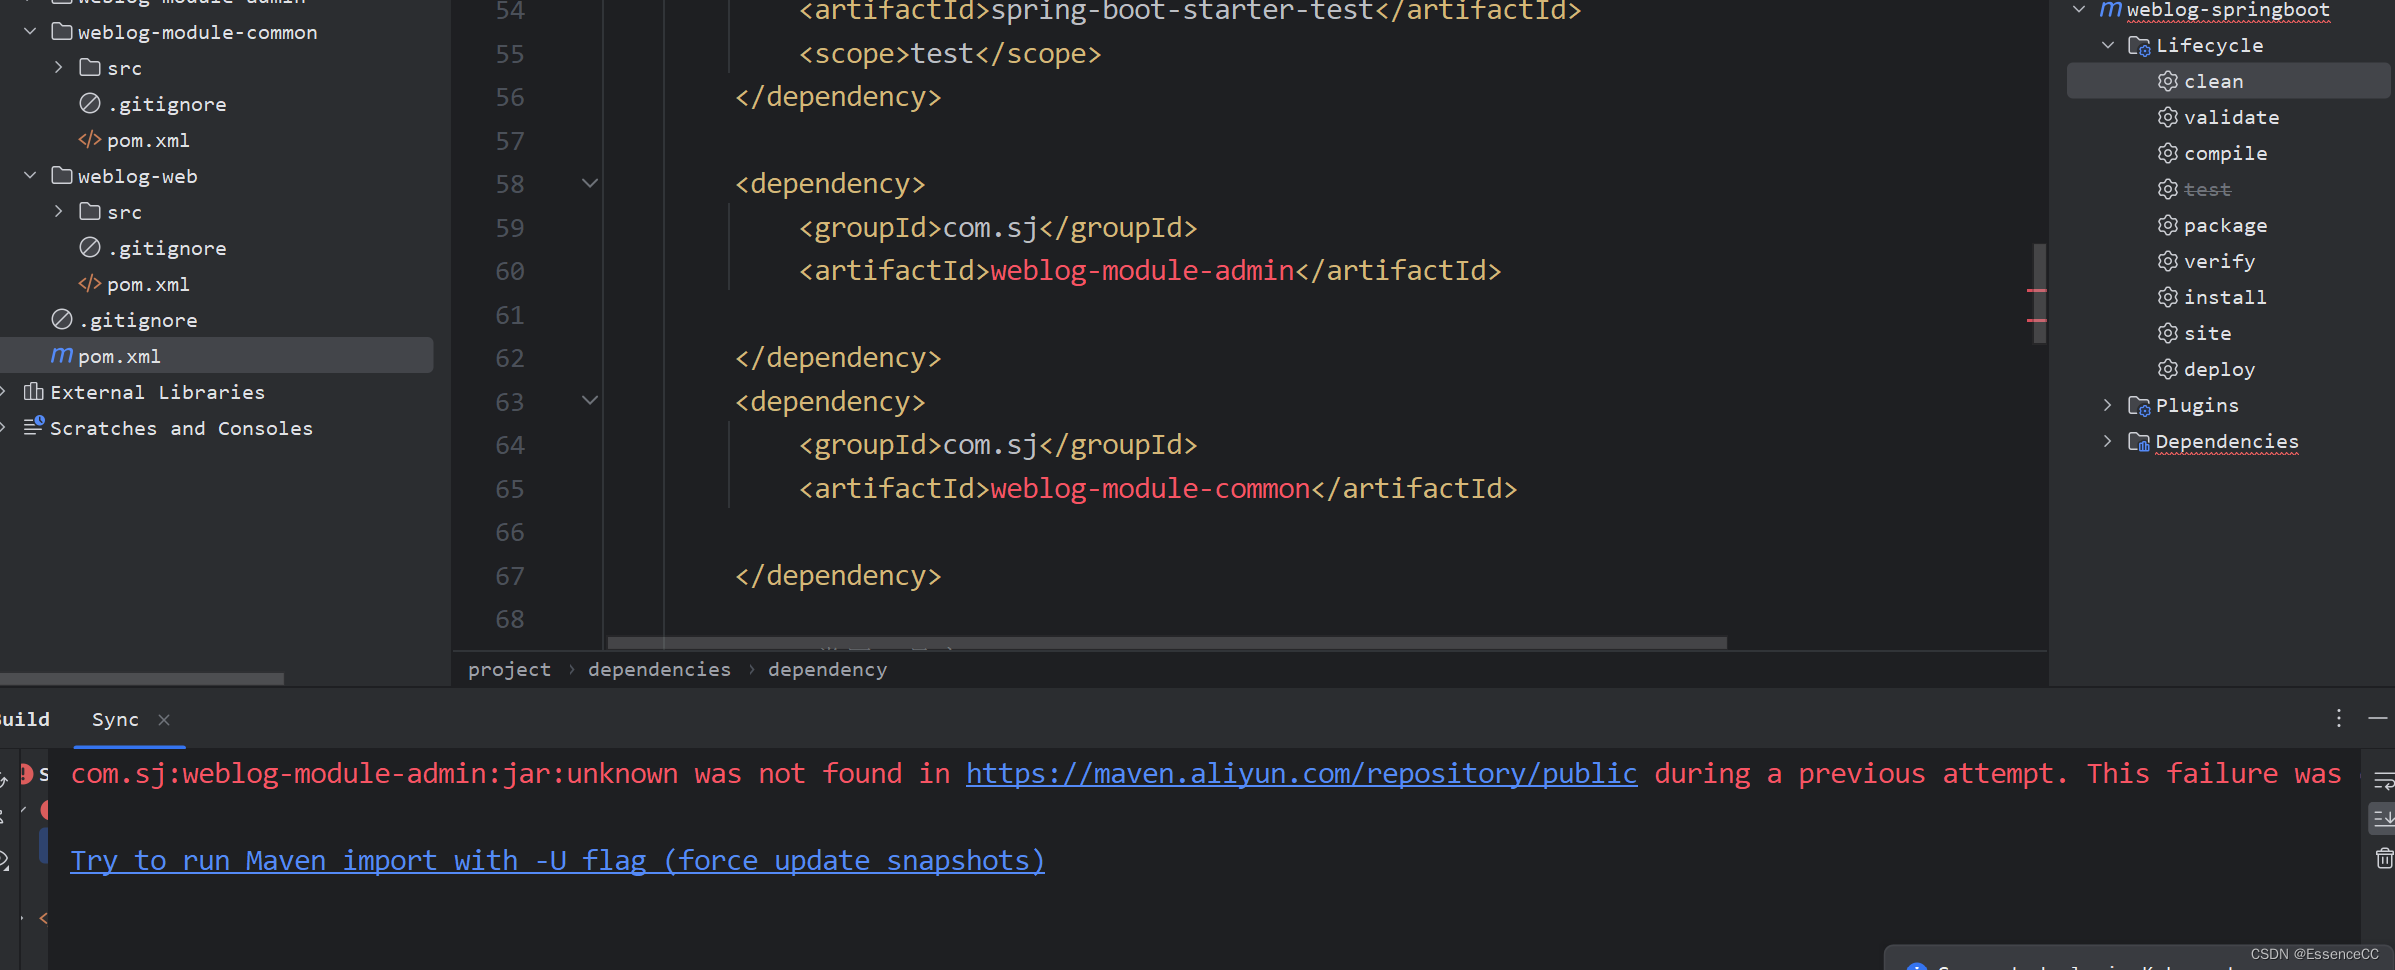
Task: Switch to the Build tab
Action: 24,718
